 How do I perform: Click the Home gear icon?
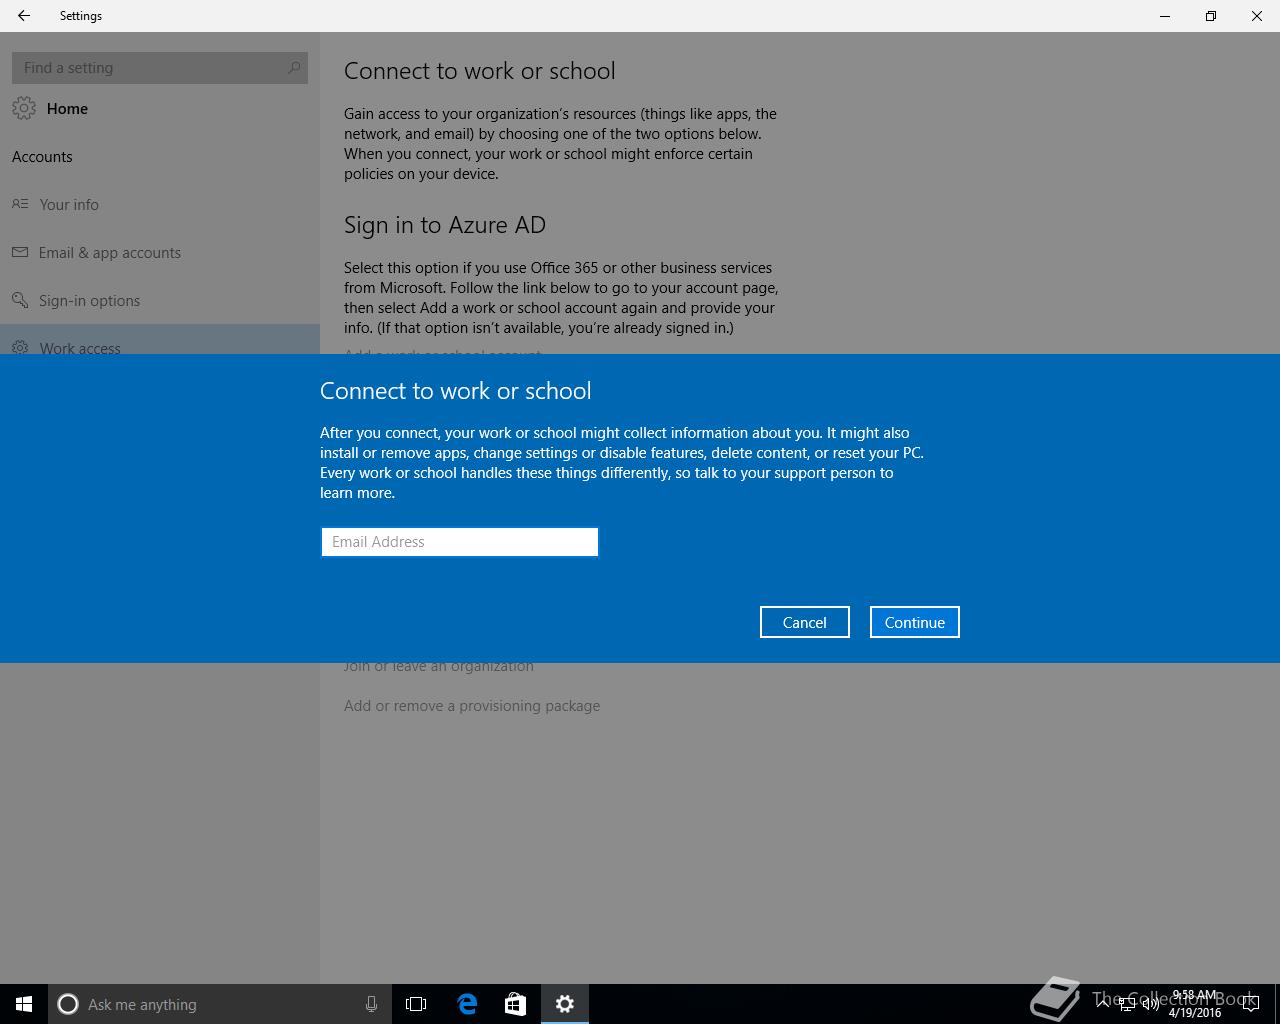coord(24,108)
